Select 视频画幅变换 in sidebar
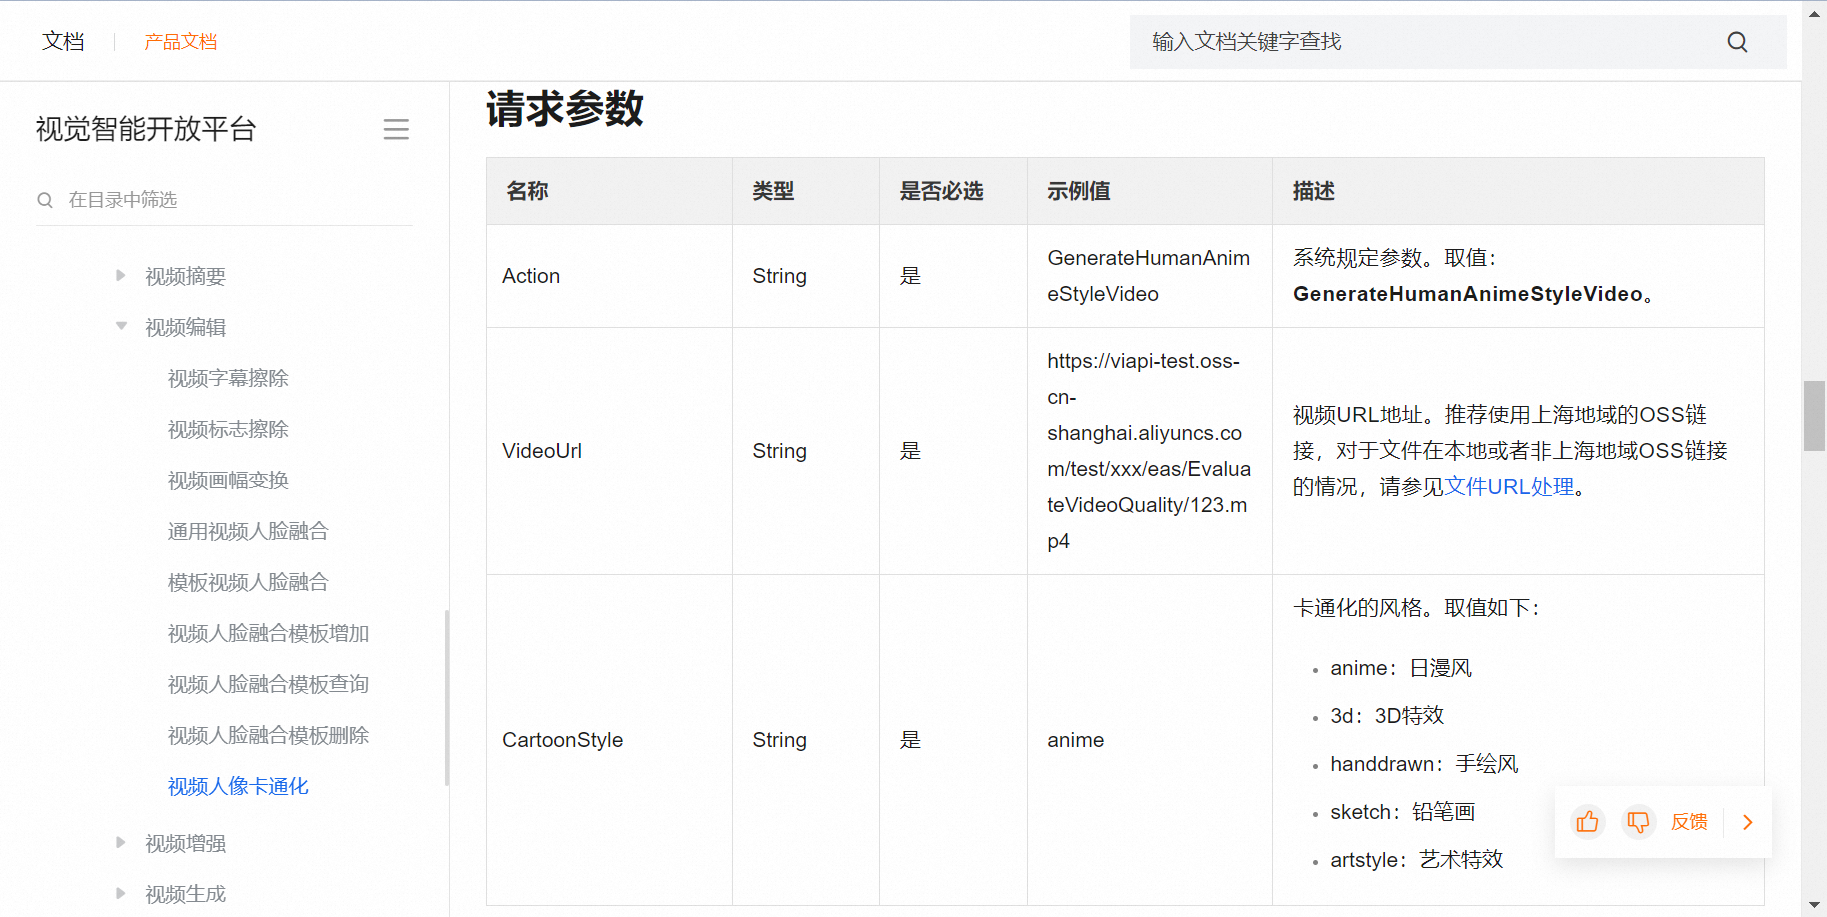The image size is (1827, 917). click(228, 480)
